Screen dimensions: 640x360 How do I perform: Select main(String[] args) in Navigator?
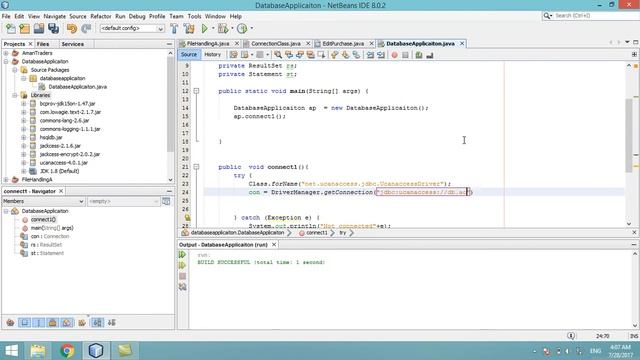pos(52,228)
